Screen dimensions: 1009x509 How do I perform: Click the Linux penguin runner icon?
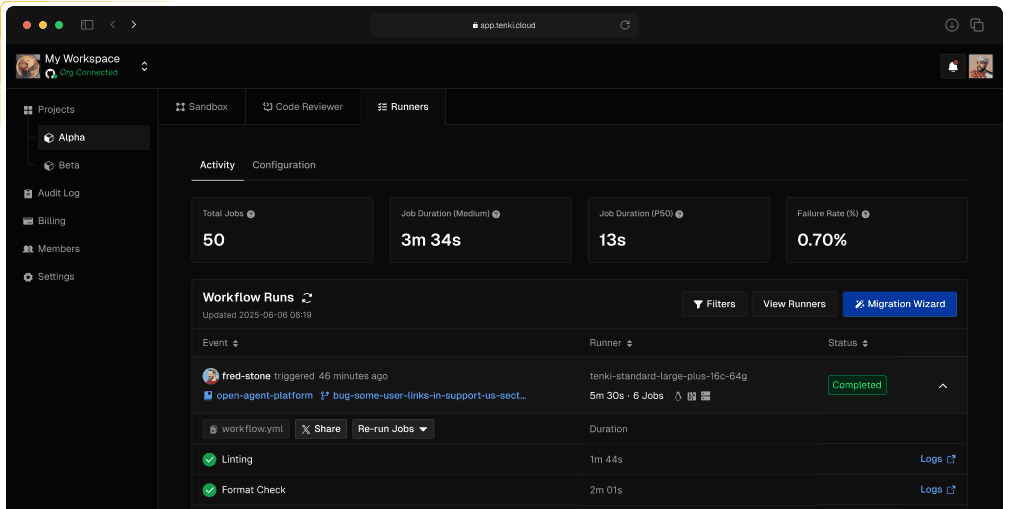coord(678,396)
